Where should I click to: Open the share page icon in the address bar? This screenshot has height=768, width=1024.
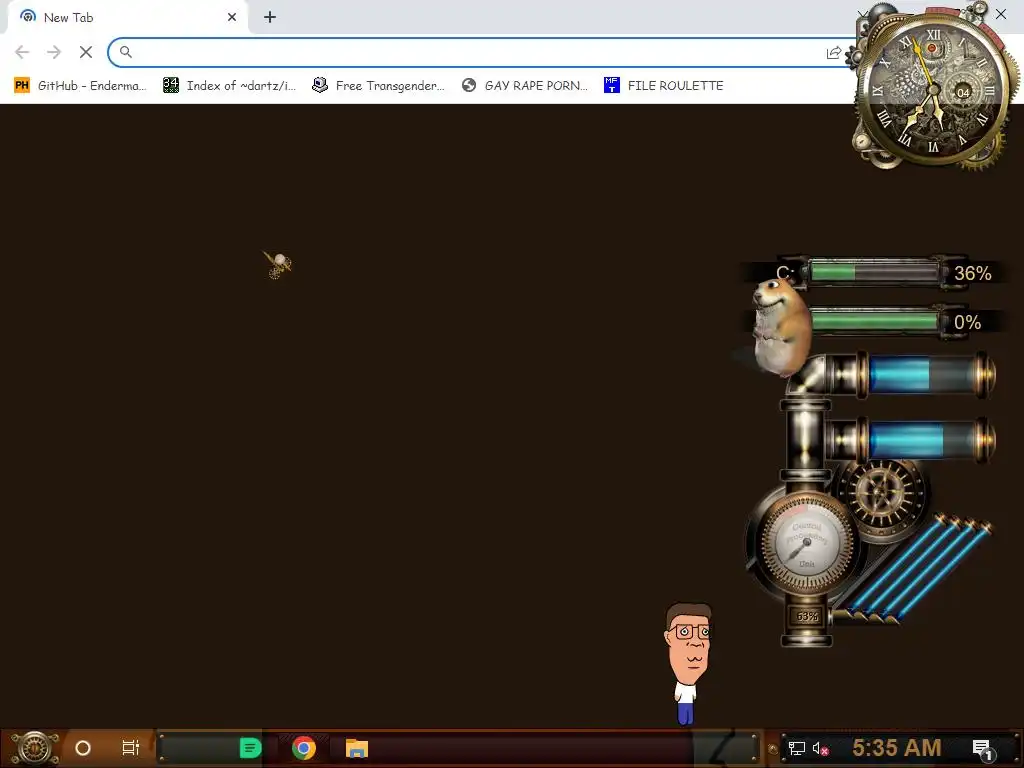pyautogui.click(x=833, y=53)
